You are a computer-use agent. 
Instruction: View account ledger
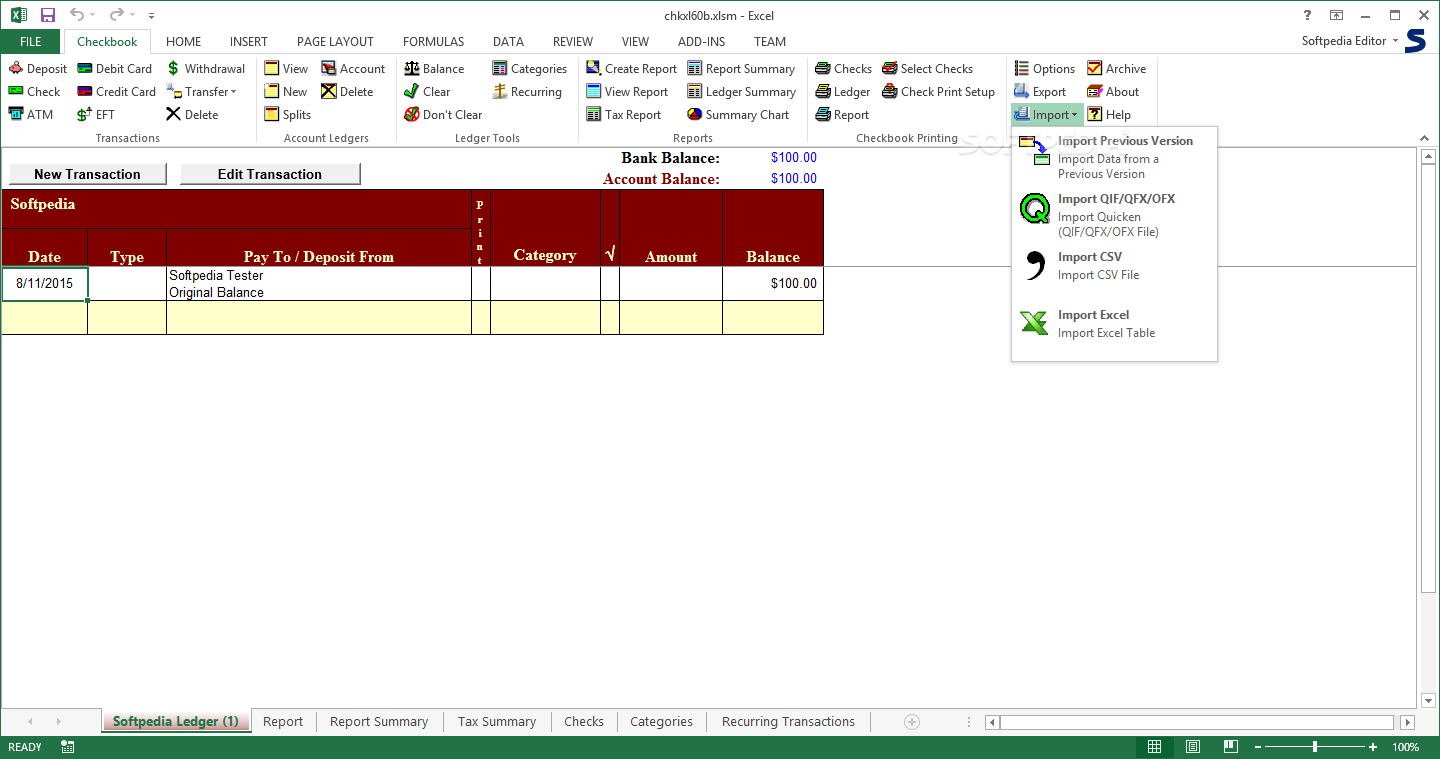click(286, 69)
